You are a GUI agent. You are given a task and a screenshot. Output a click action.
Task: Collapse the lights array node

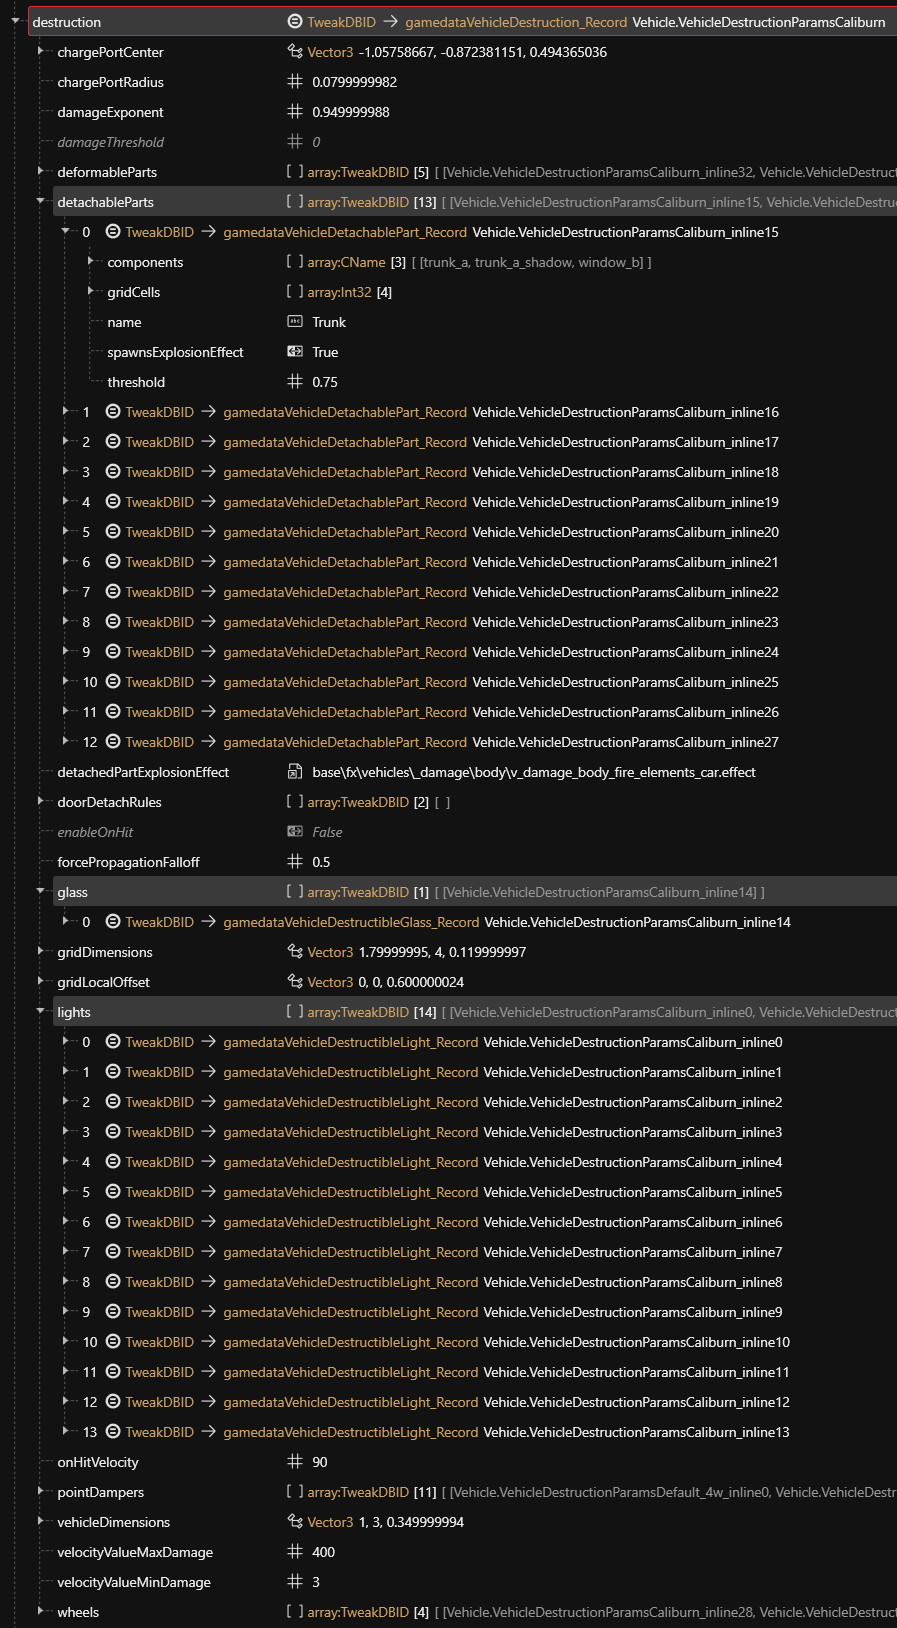(x=41, y=1012)
